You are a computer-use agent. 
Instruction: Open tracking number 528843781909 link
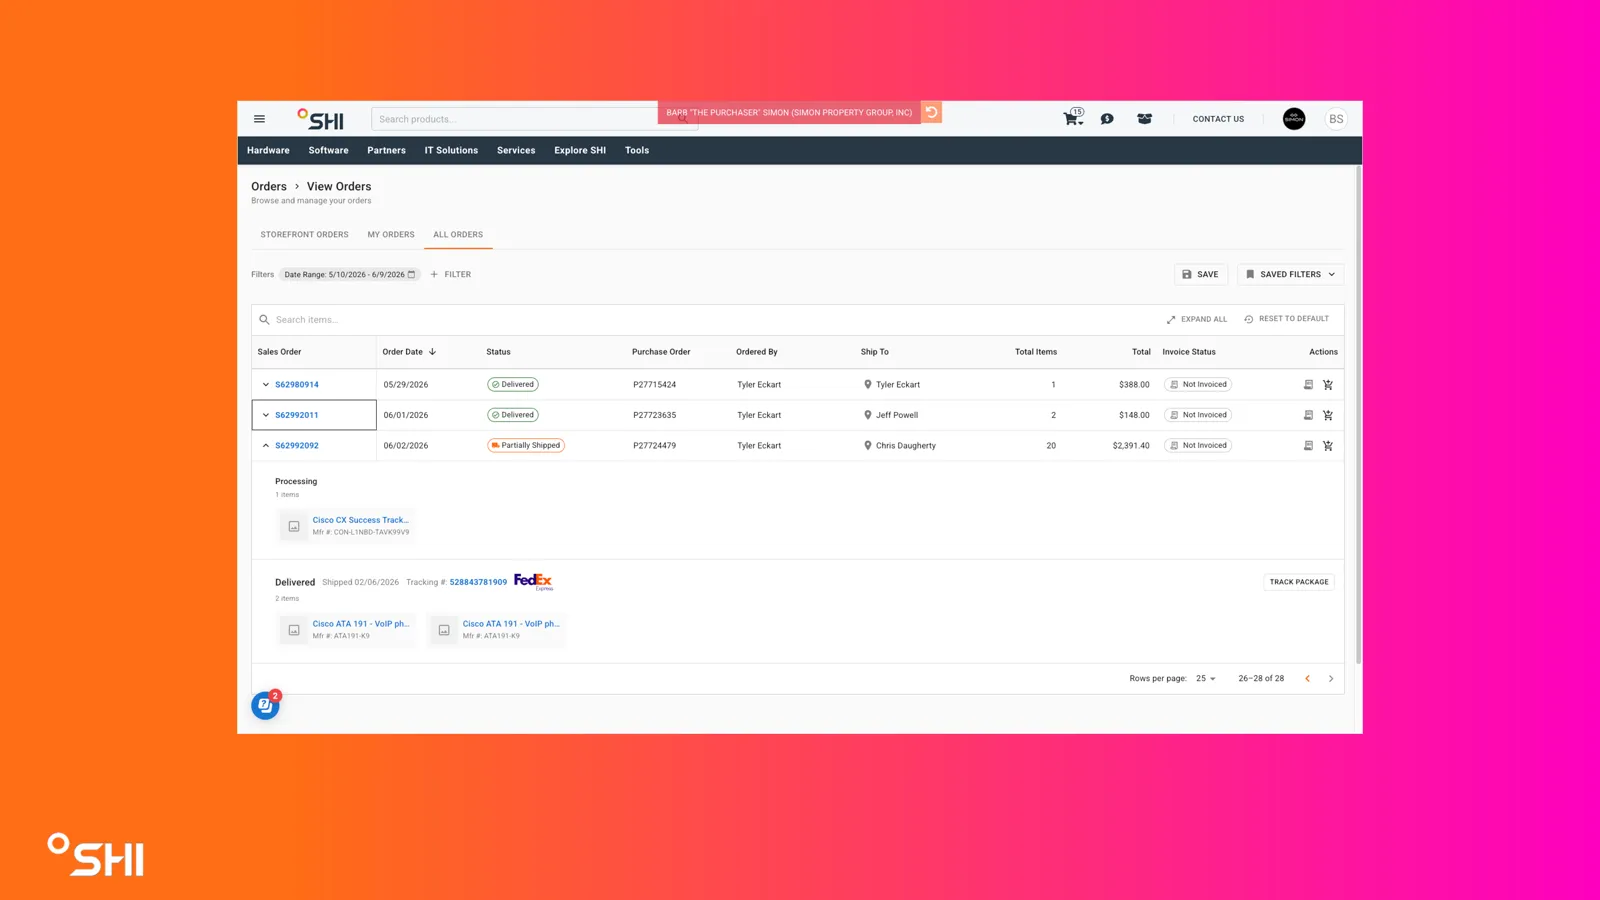click(x=478, y=582)
